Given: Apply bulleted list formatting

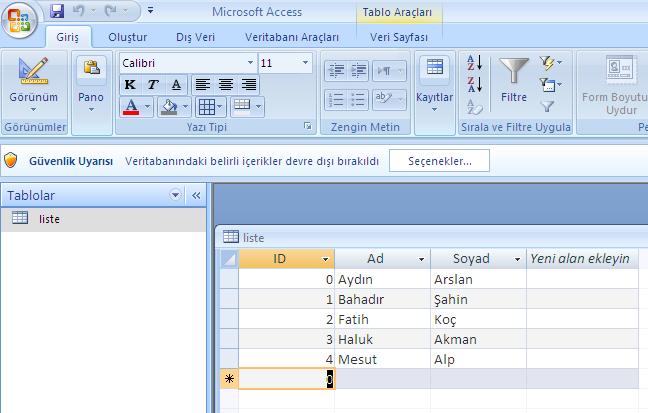Looking at the screenshot, I should point(358,100).
